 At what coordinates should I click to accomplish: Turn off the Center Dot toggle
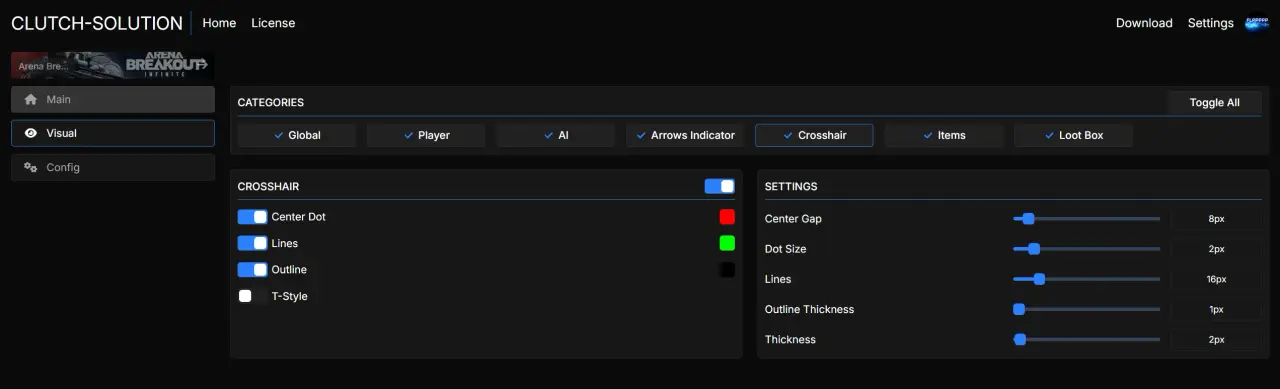coord(253,216)
